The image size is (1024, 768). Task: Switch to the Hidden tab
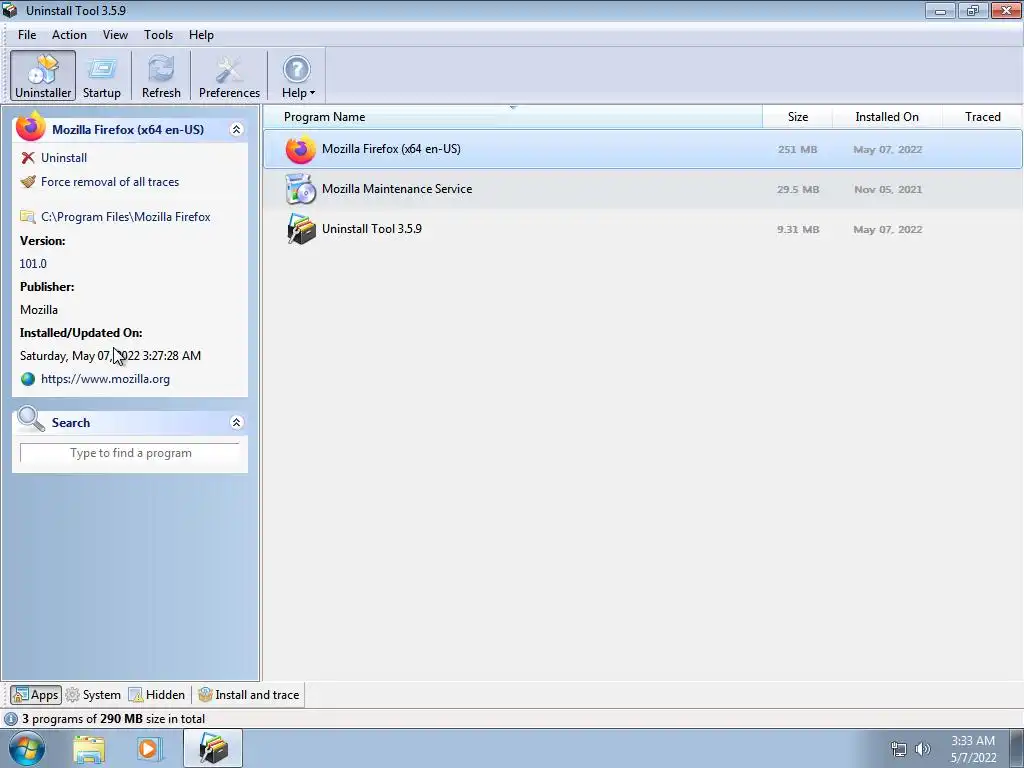point(157,695)
